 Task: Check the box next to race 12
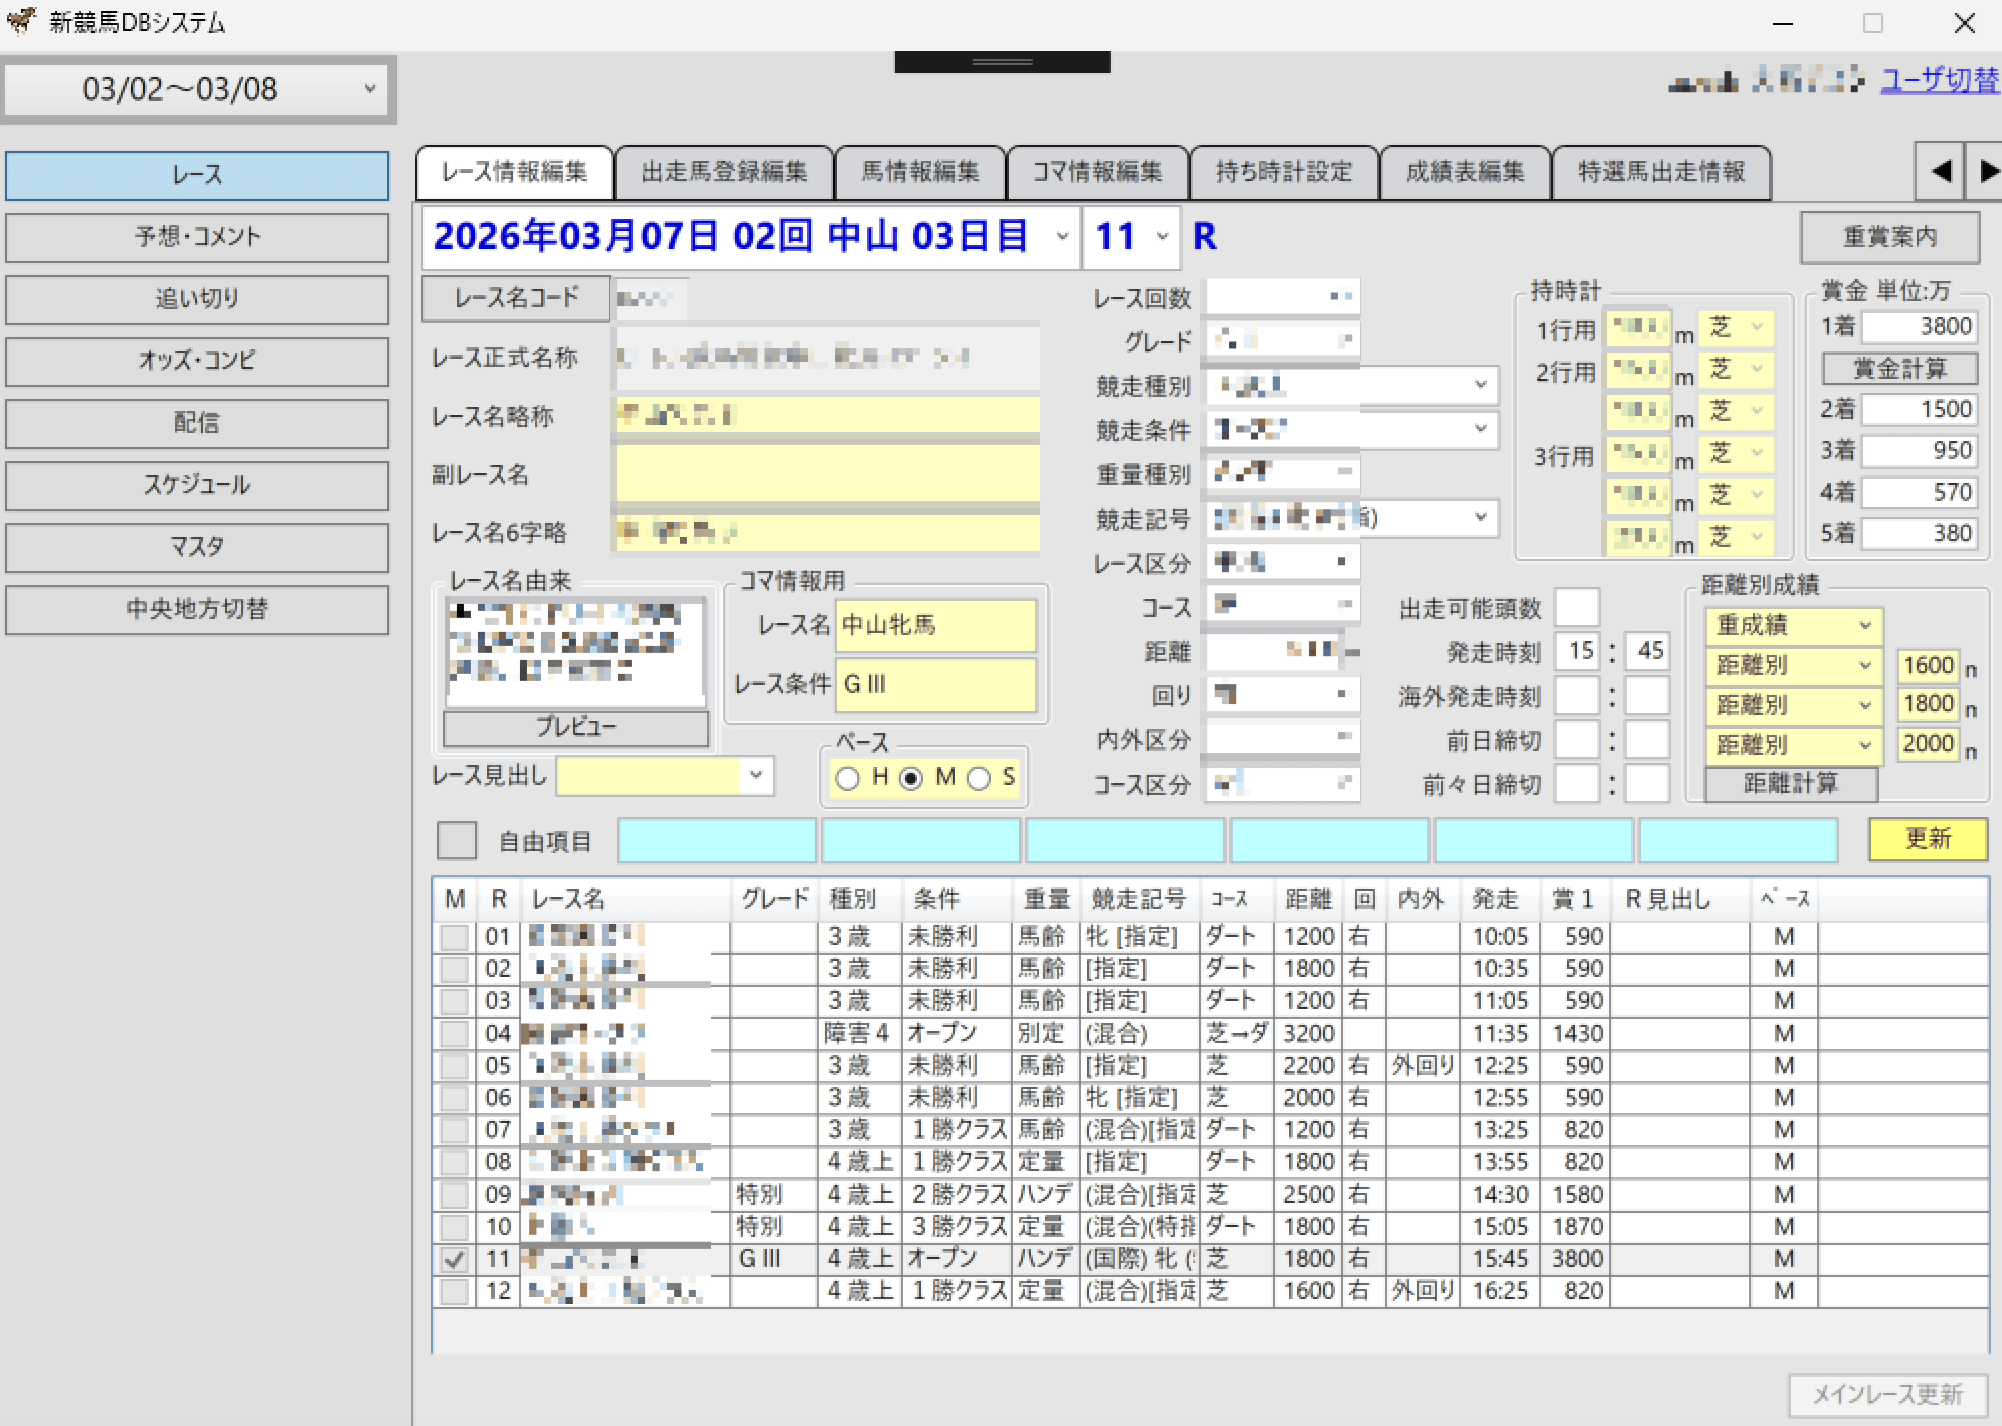pyautogui.click(x=455, y=1291)
